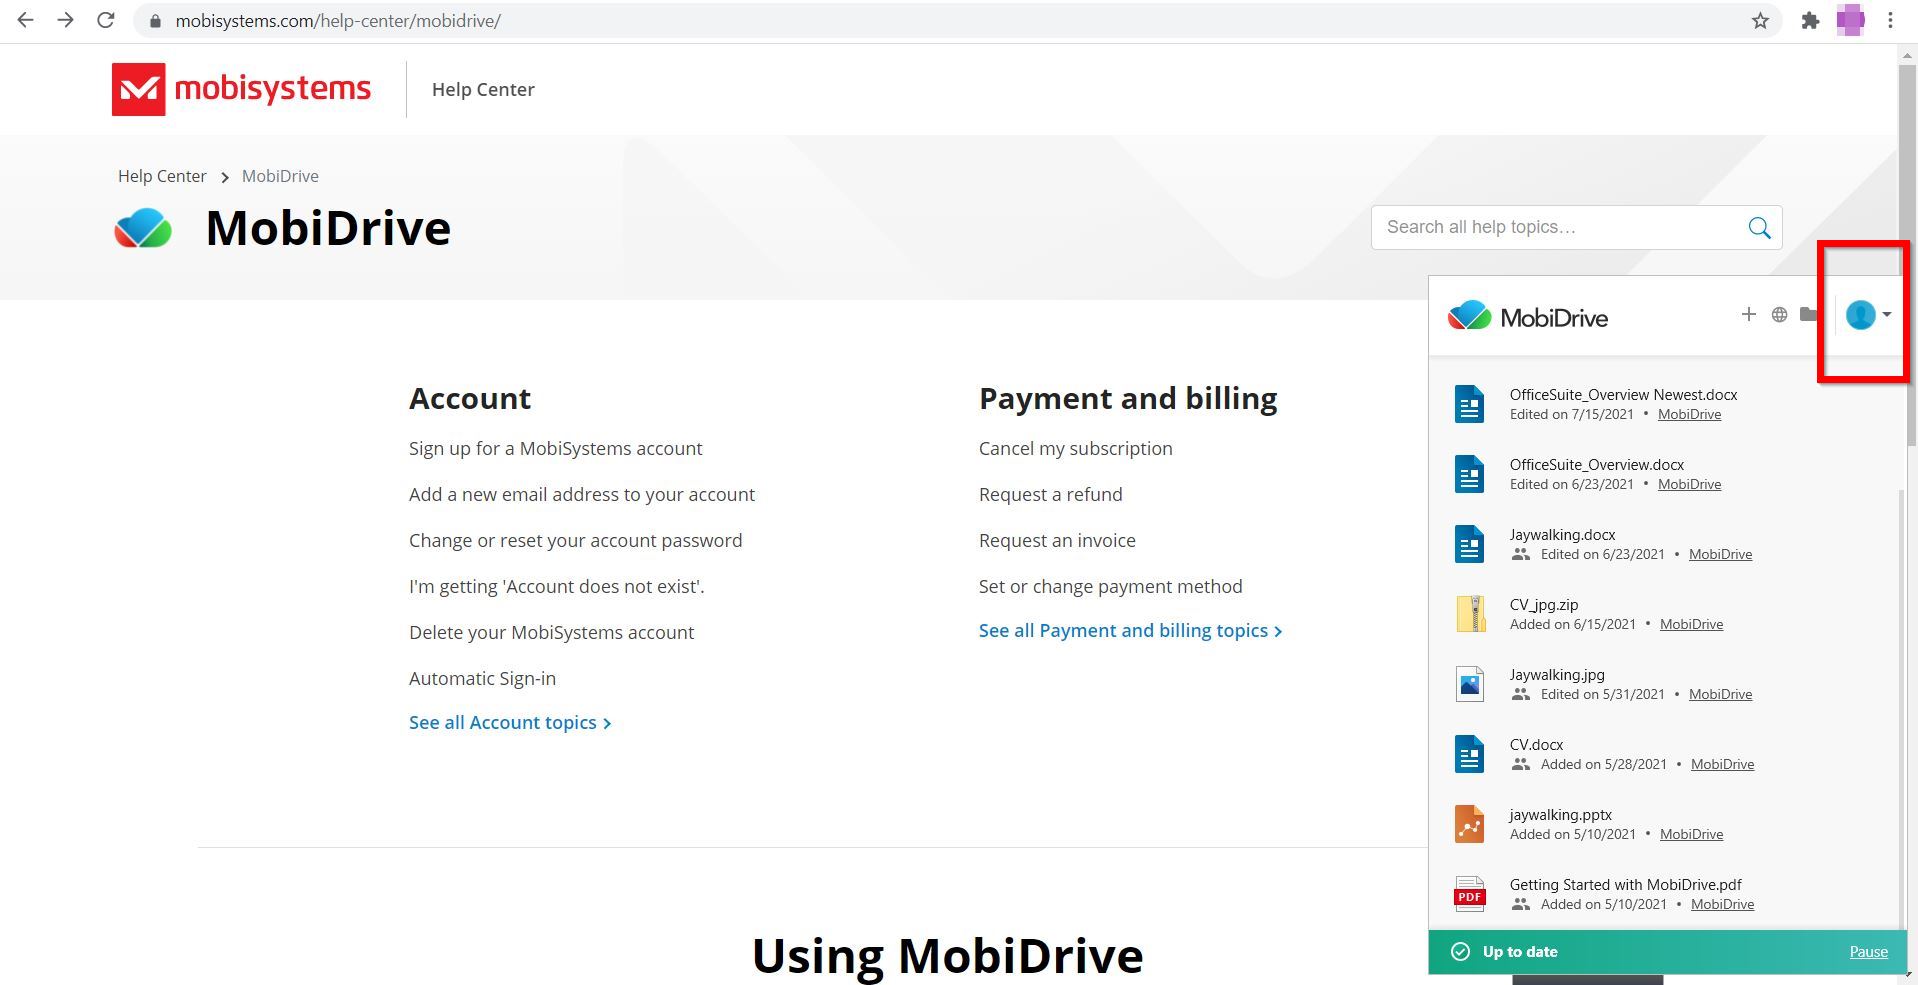Image resolution: width=1918 pixels, height=985 pixels.
Task: Reload the page with refresh icon
Action: point(106,20)
